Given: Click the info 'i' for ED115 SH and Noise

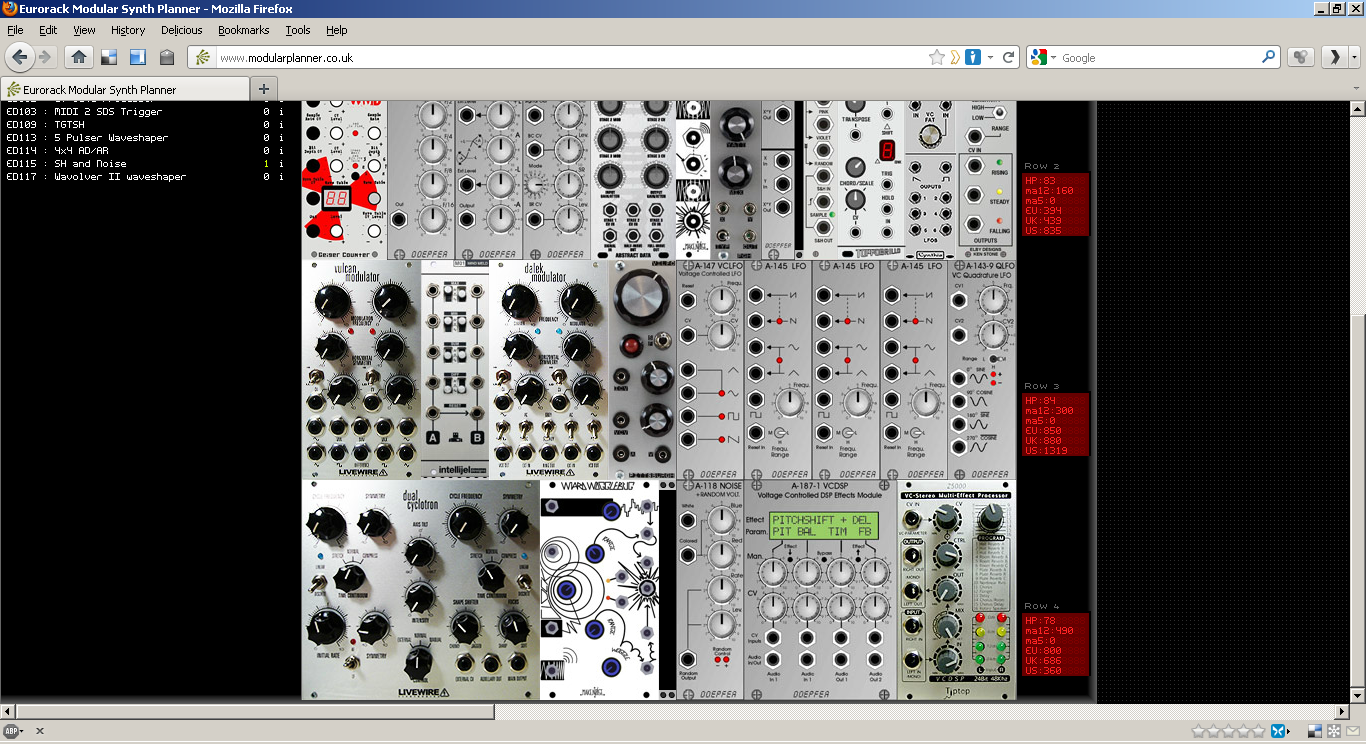Looking at the screenshot, I should [281, 164].
